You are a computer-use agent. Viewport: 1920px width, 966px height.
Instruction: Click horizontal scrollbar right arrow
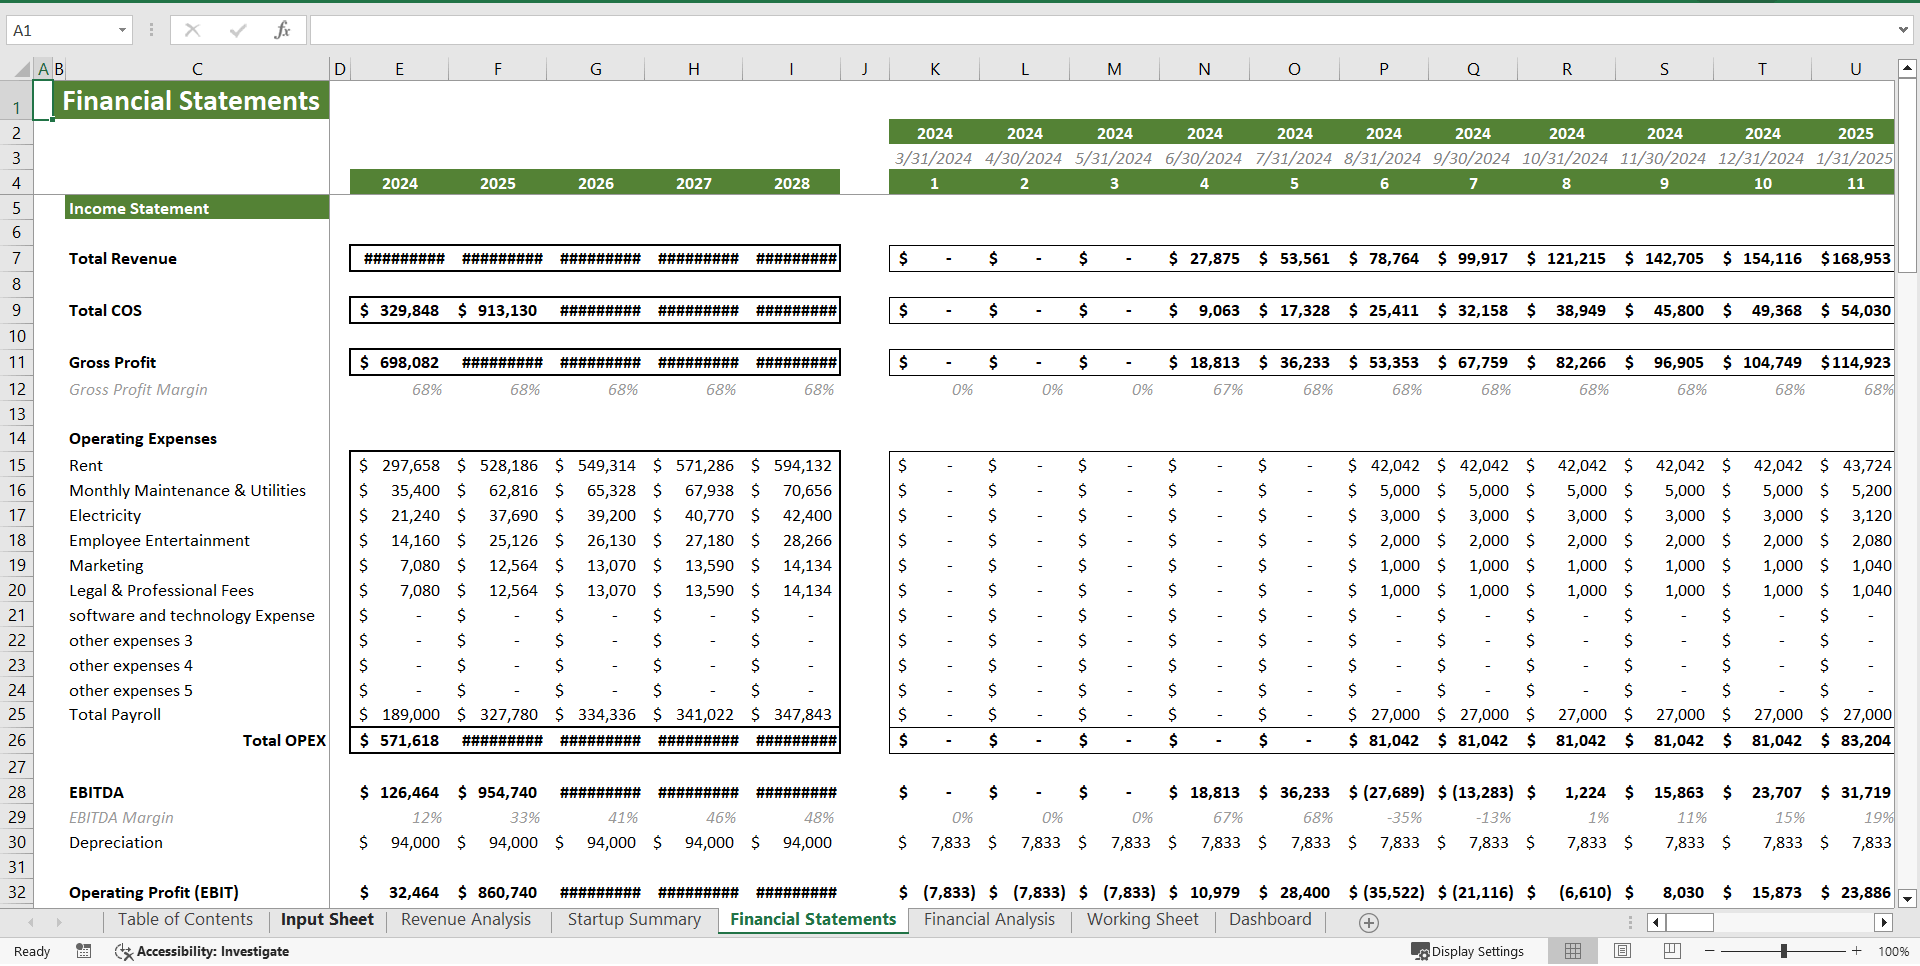pyautogui.click(x=1884, y=923)
